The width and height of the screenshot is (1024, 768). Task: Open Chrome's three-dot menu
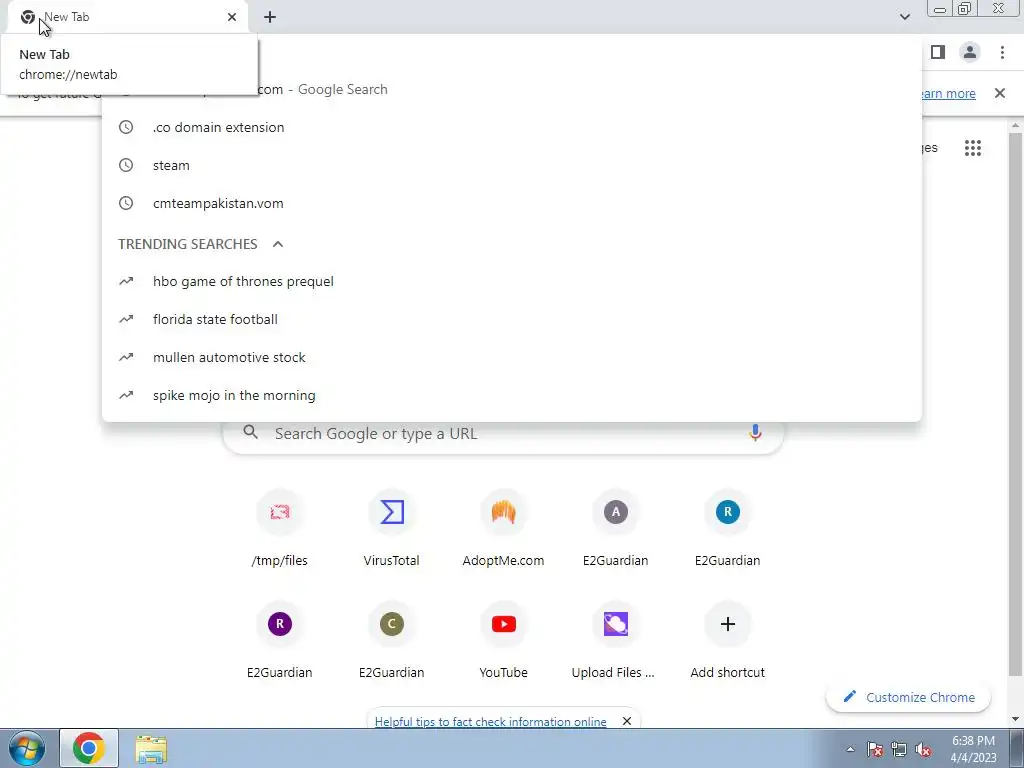[x=1002, y=52]
